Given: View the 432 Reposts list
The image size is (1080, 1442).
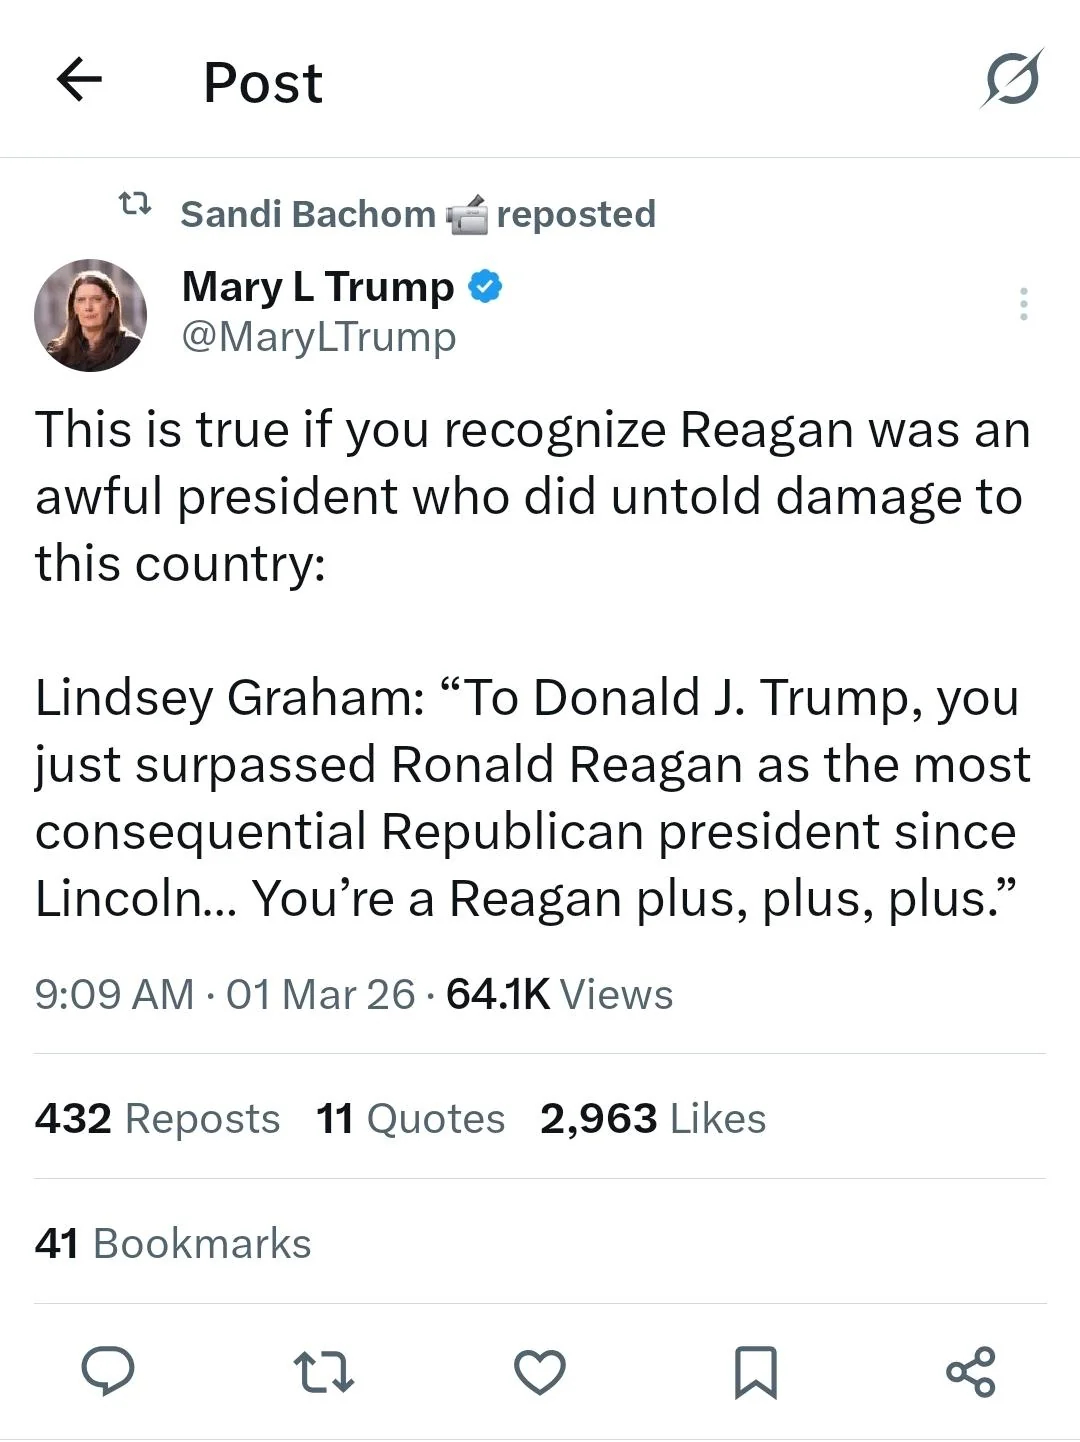Looking at the screenshot, I should coord(157,1118).
